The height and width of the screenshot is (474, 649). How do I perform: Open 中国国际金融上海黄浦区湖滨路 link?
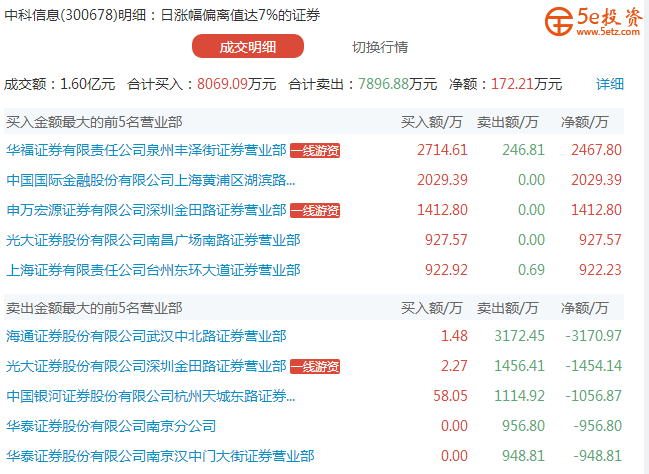coord(151,180)
